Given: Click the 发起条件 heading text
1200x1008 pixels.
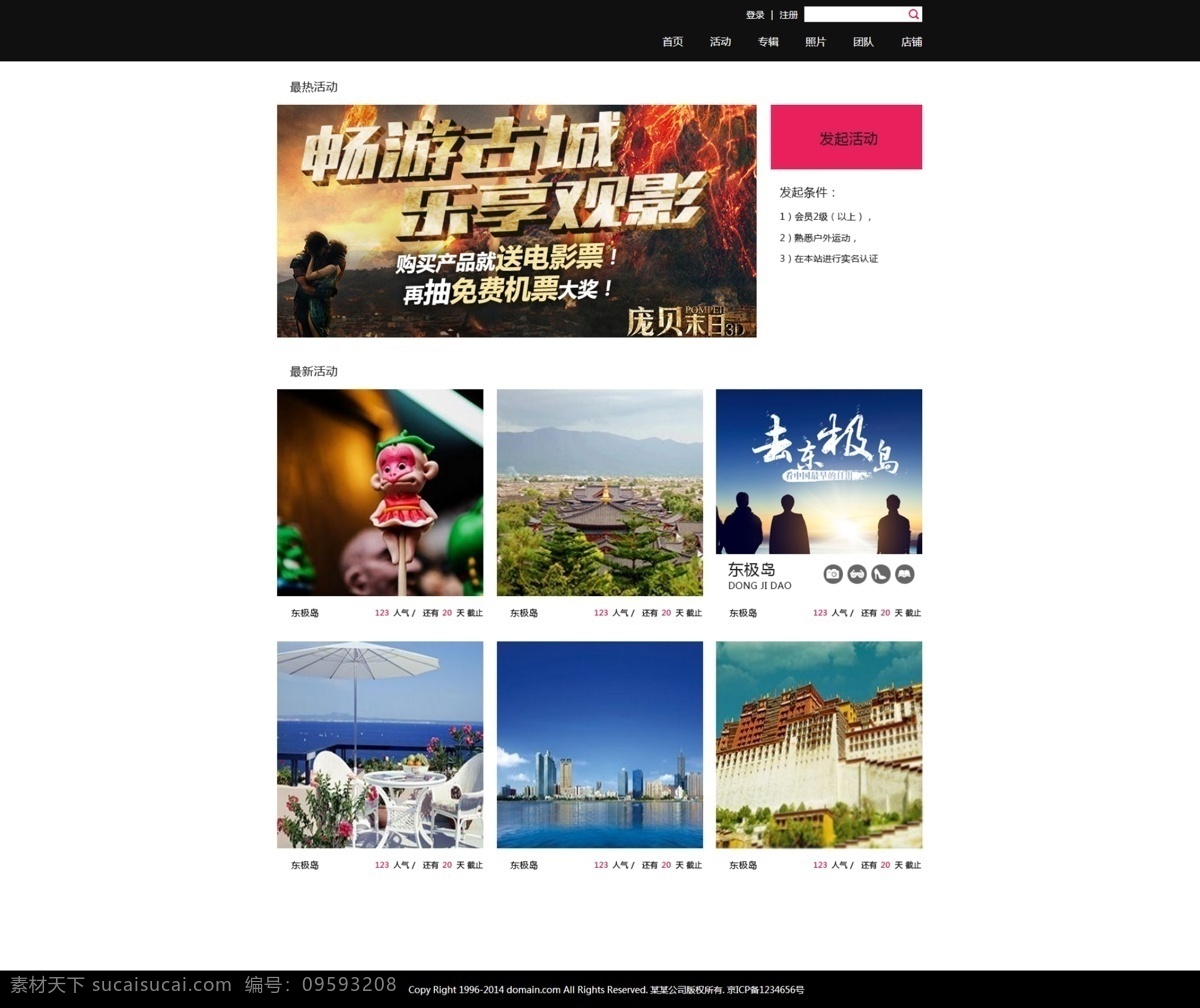Looking at the screenshot, I should [x=808, y=192].
